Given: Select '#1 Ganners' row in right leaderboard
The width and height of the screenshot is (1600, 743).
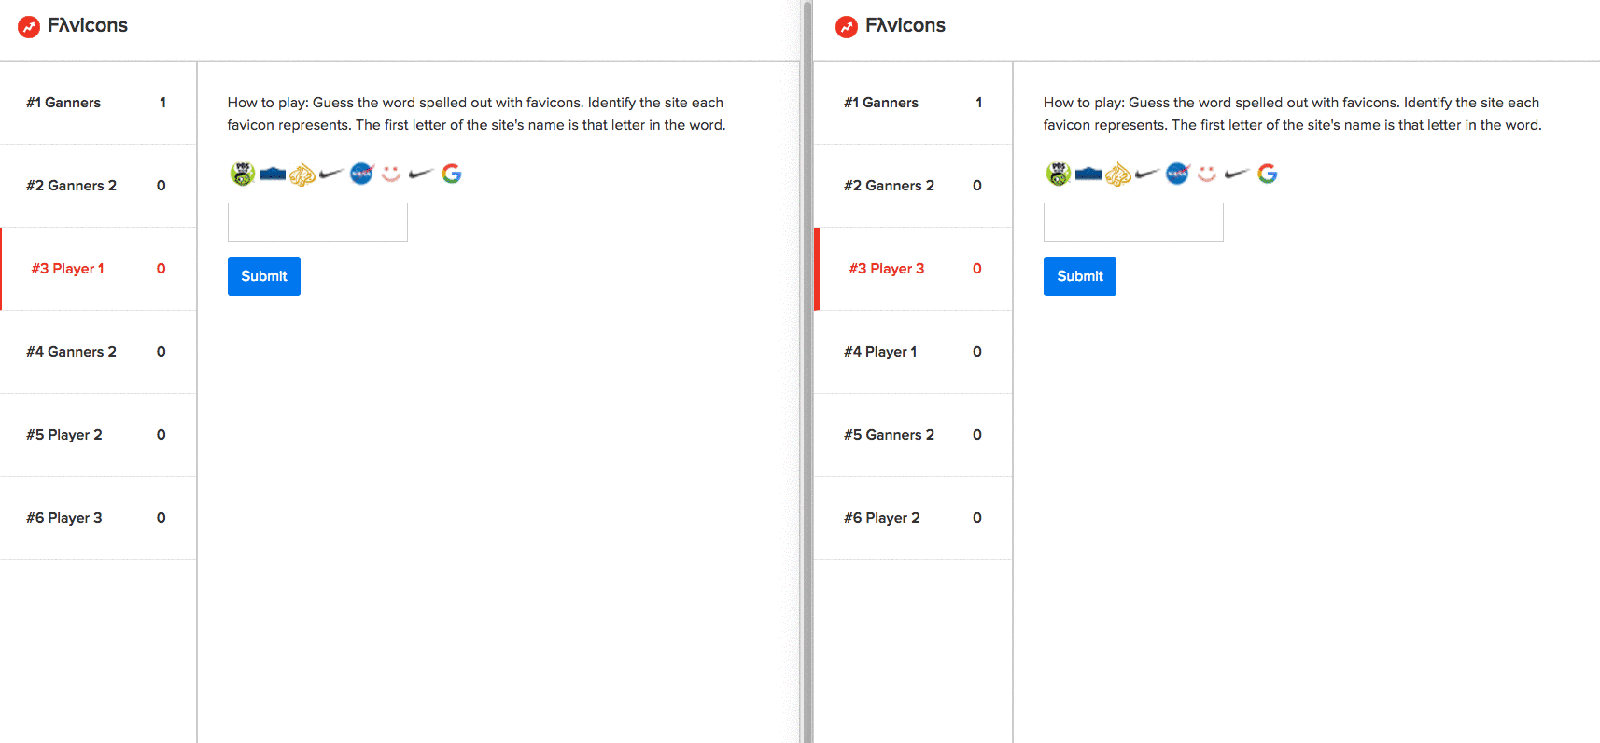Looking at the screenshot, I should (914, 103).
